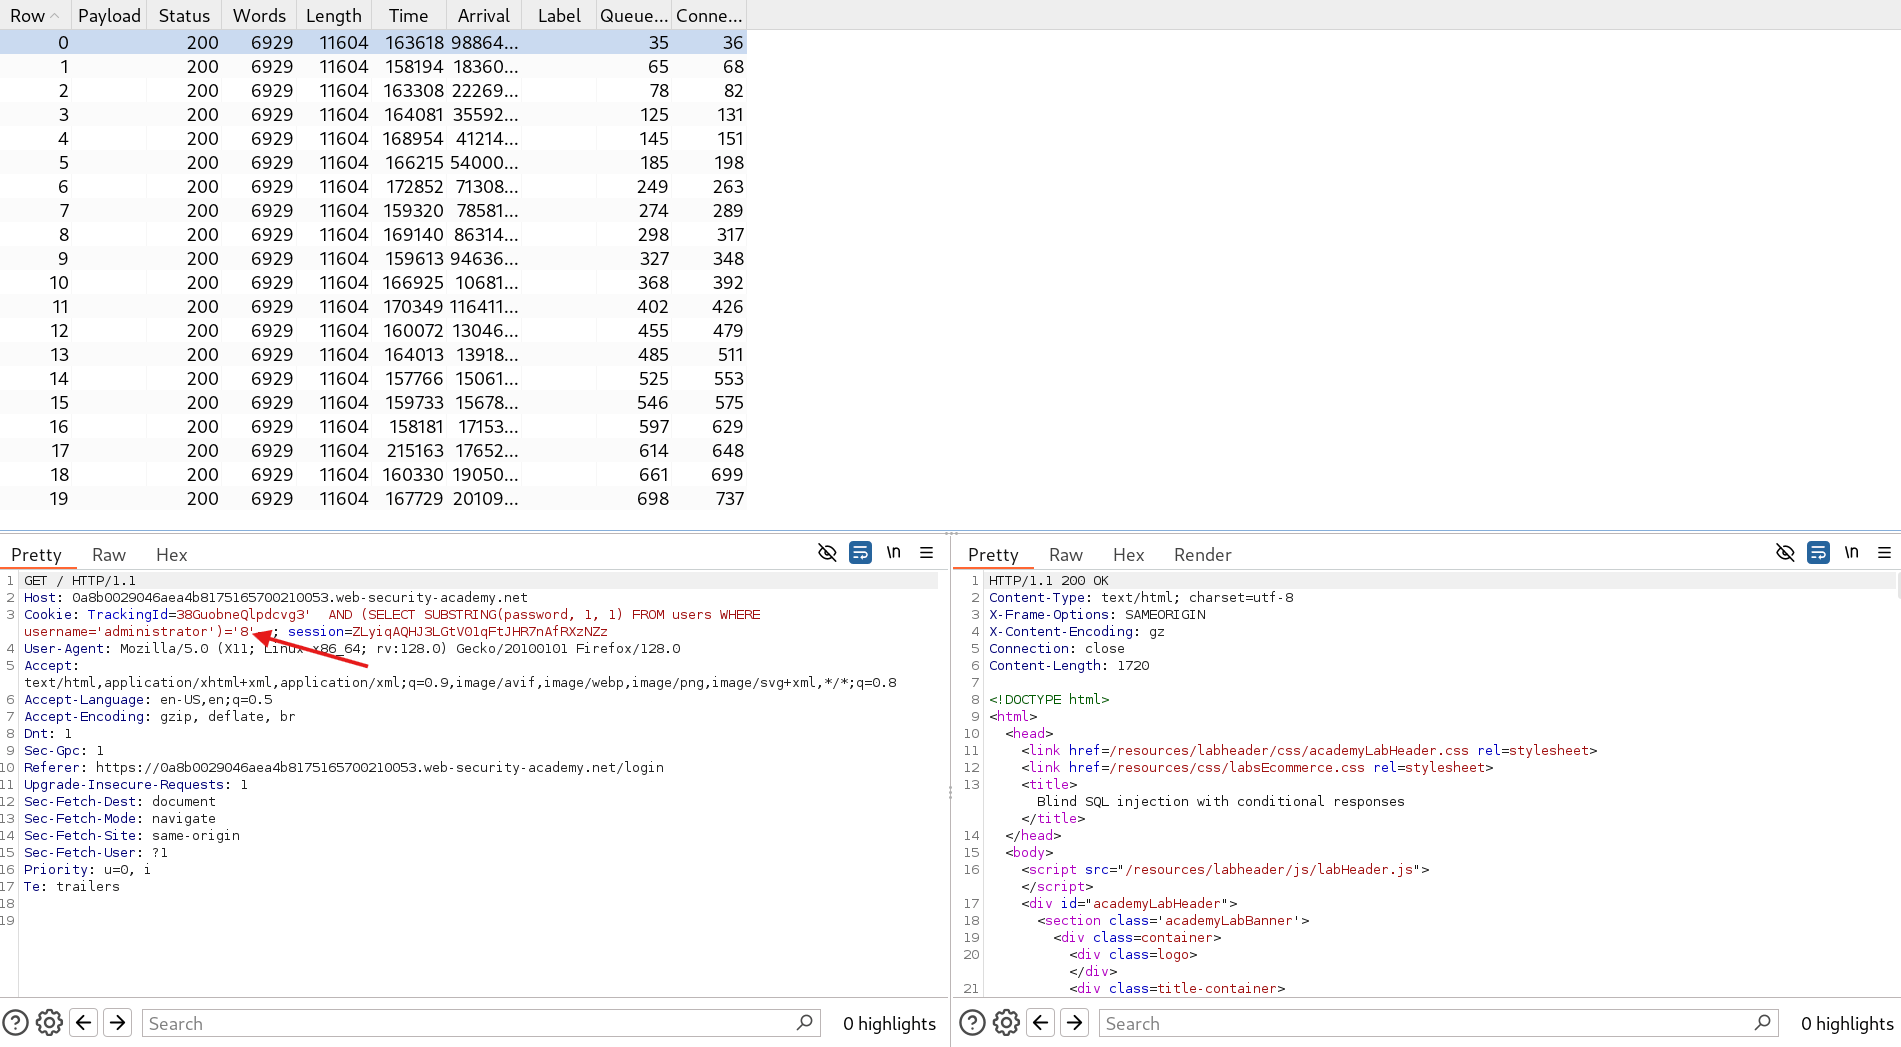1901x1047 pixels.
Task: Select result row 6 with time 172852
Action: pos(373,186)
